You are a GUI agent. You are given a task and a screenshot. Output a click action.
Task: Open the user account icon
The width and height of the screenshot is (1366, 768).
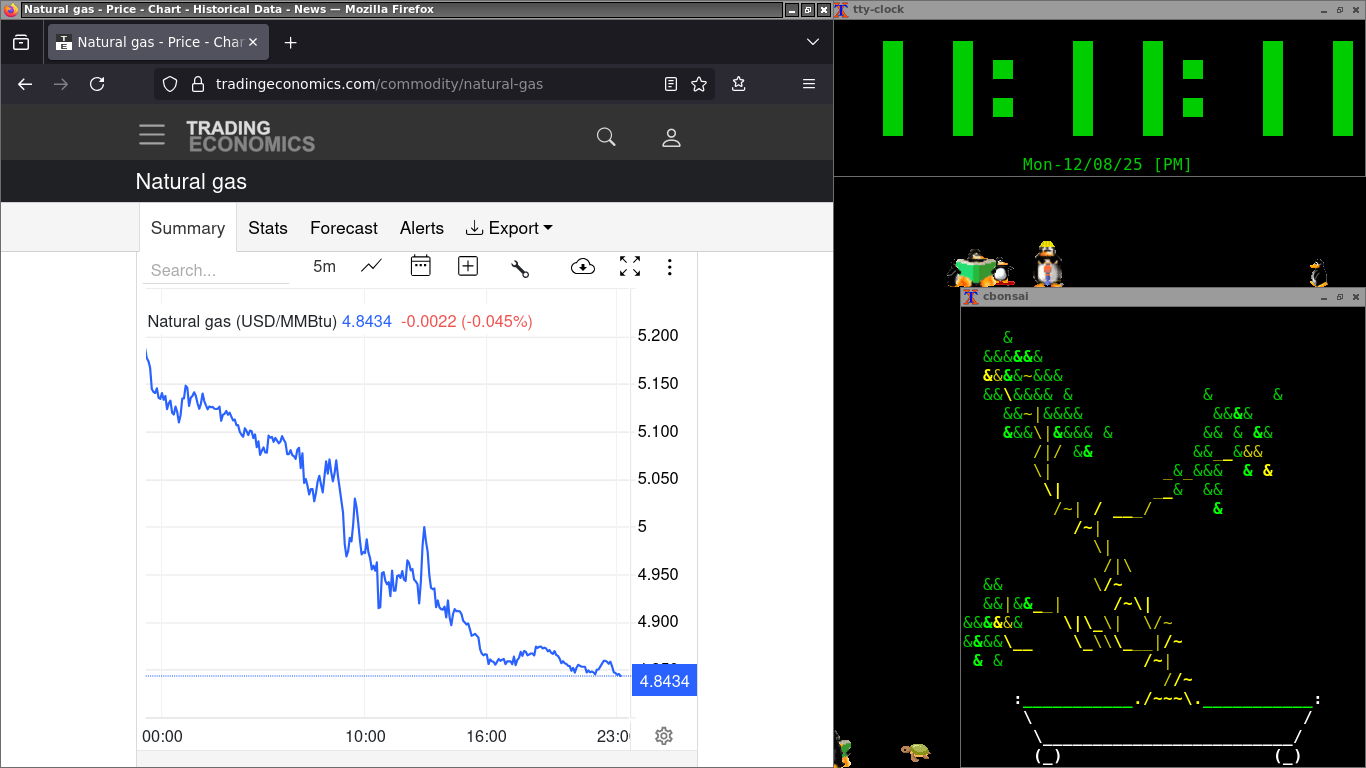(671, 138)
